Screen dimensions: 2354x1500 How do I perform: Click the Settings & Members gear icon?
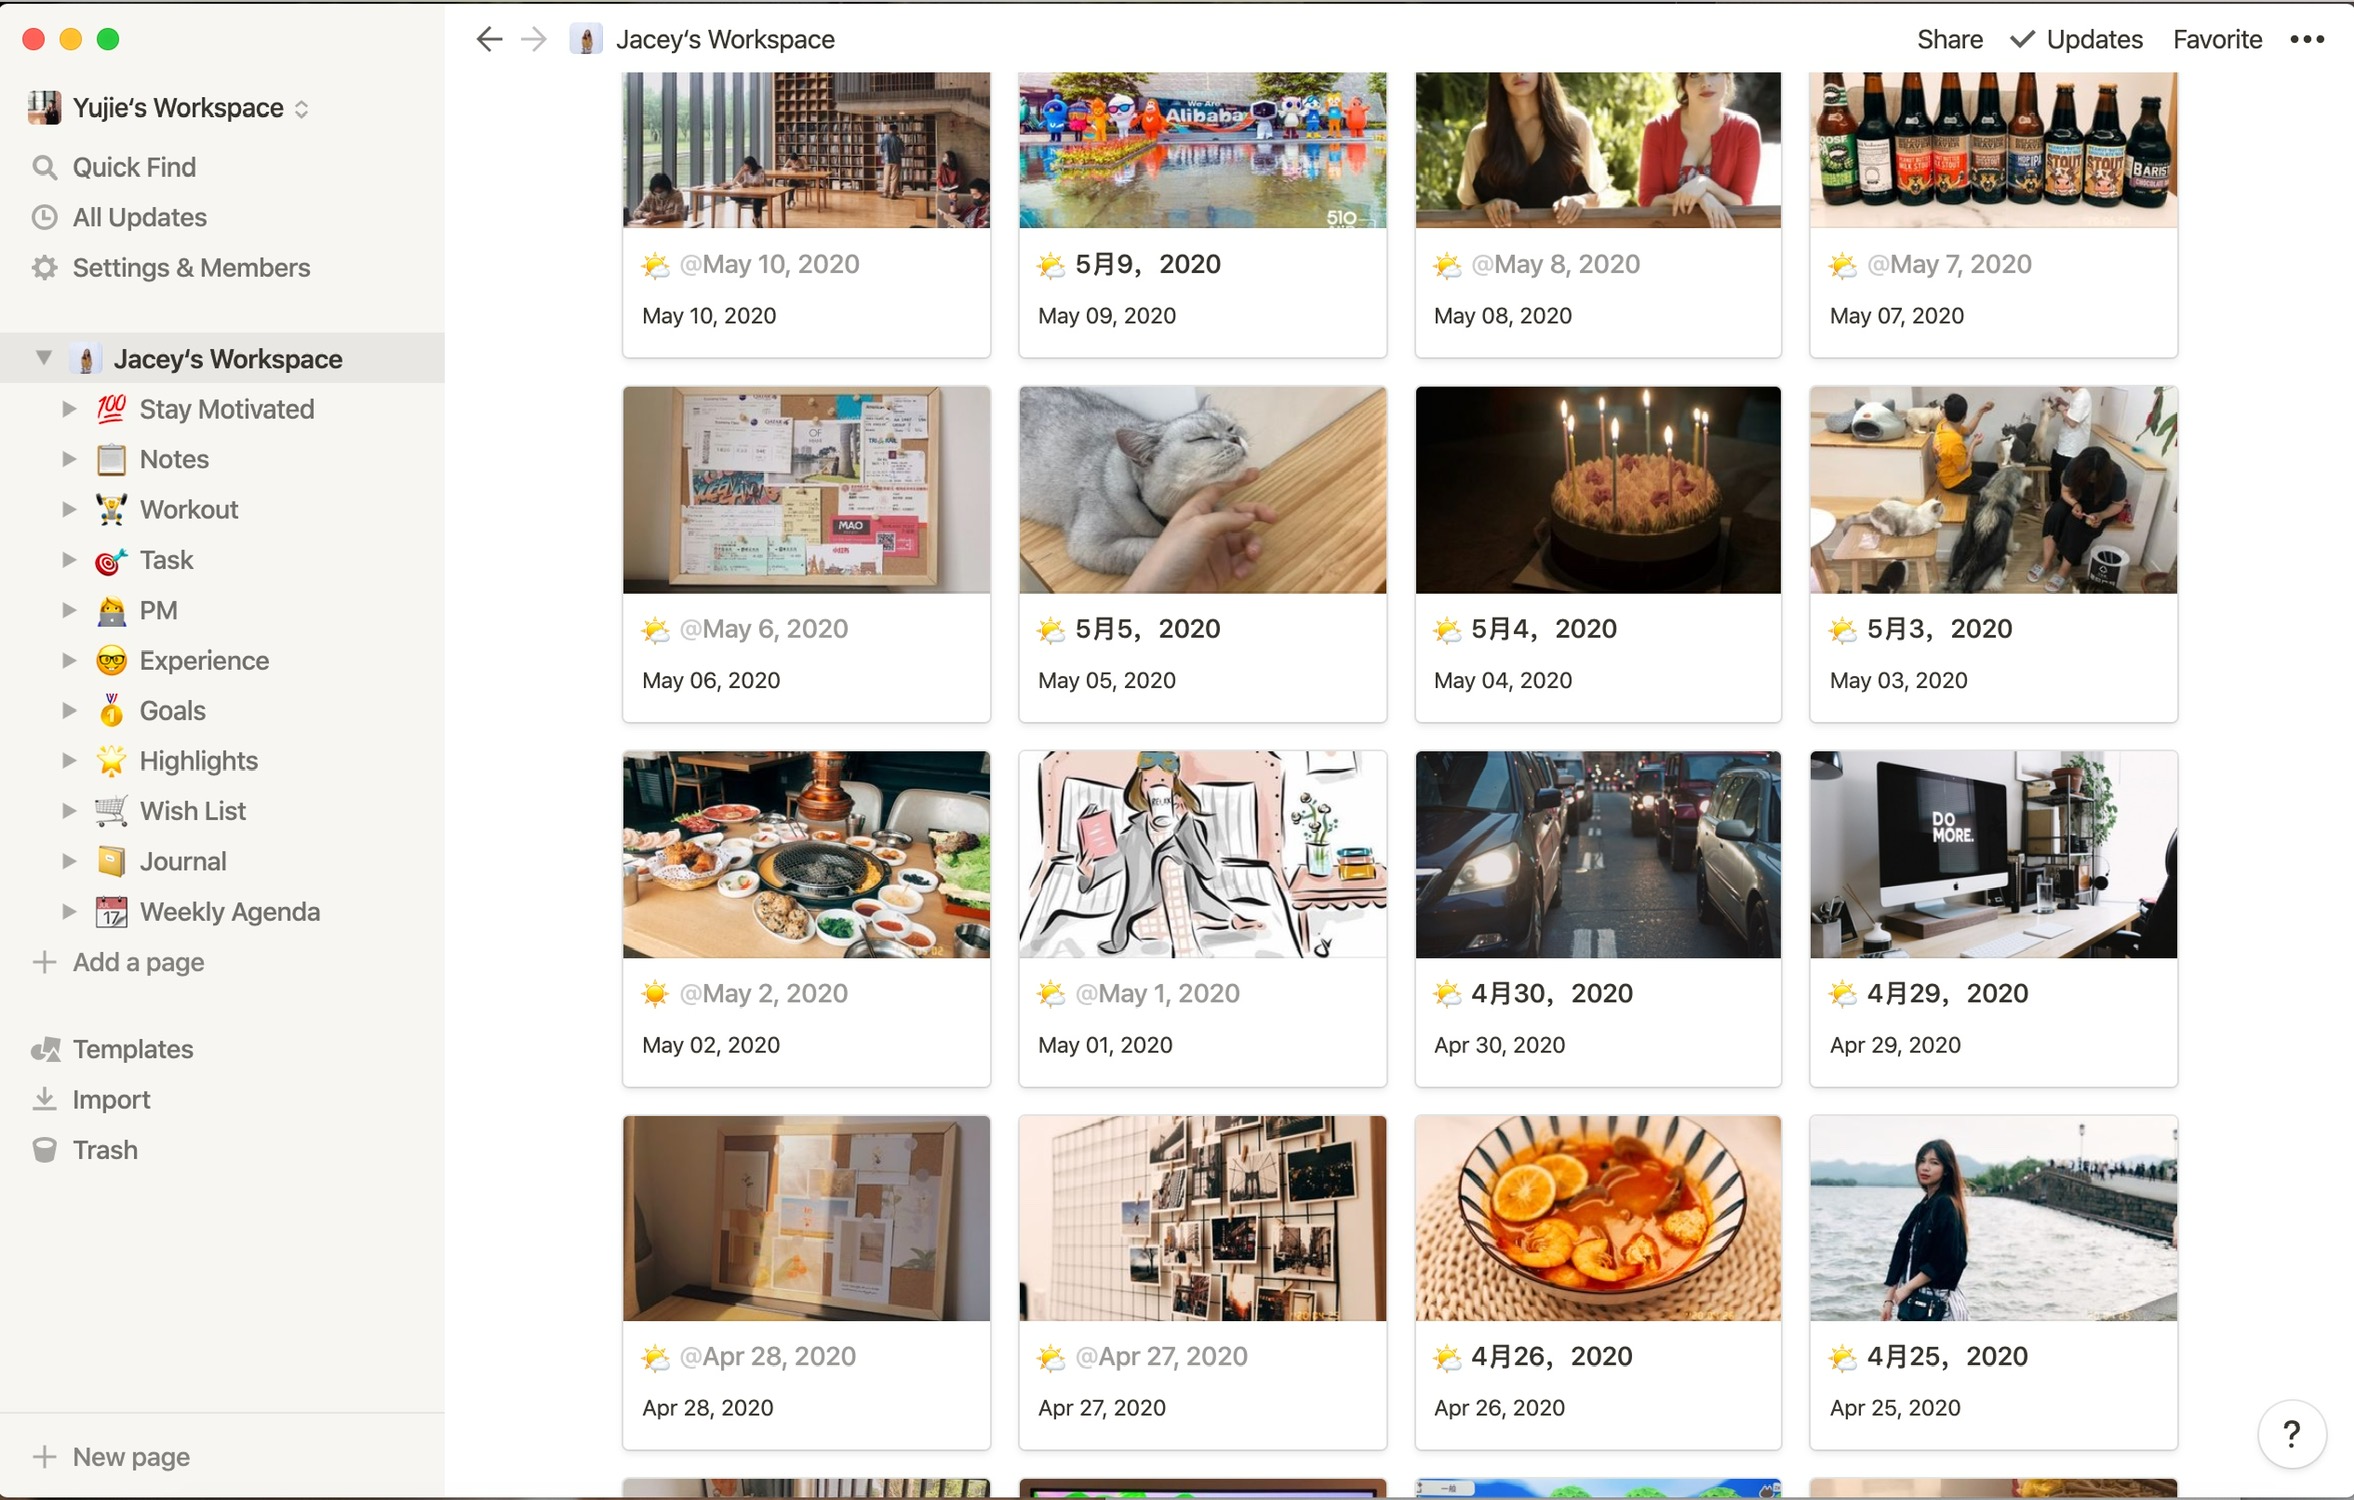click(x=44, y=267)
